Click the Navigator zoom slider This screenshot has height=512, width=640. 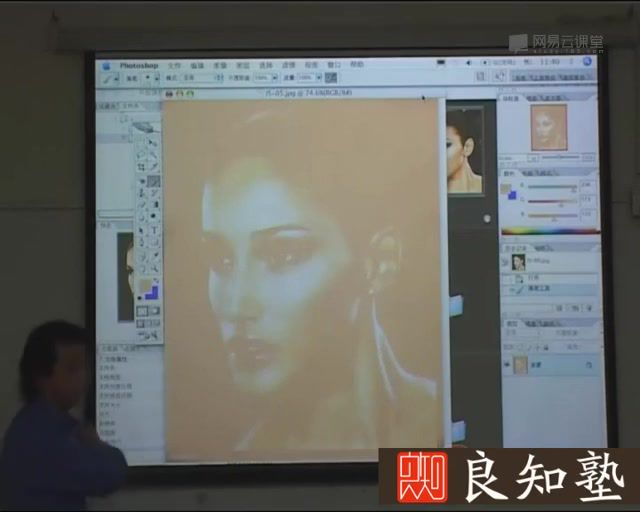562,157
